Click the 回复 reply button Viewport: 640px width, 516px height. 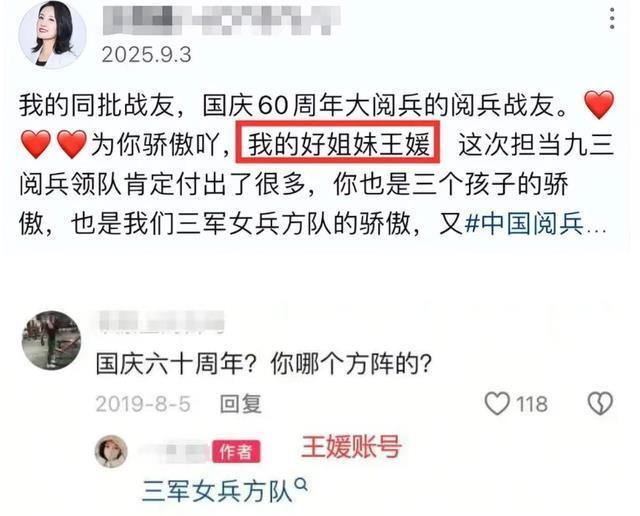coord(241,404)
